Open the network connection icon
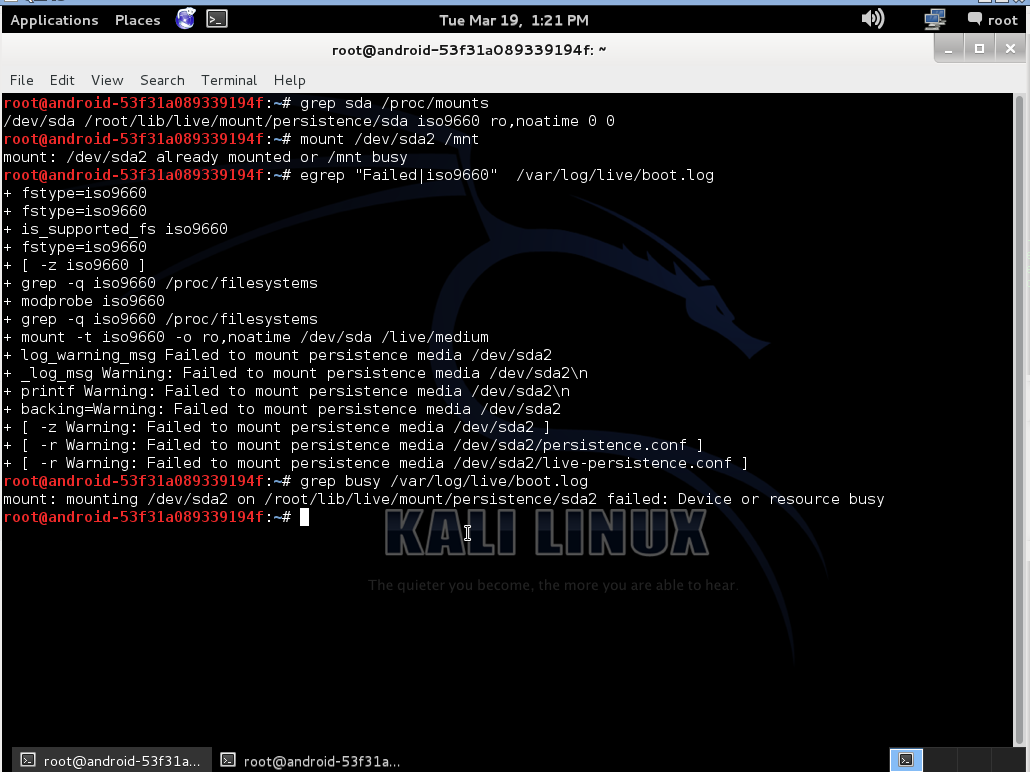Screen dimensions: 1030x772 tap(934, 19)
